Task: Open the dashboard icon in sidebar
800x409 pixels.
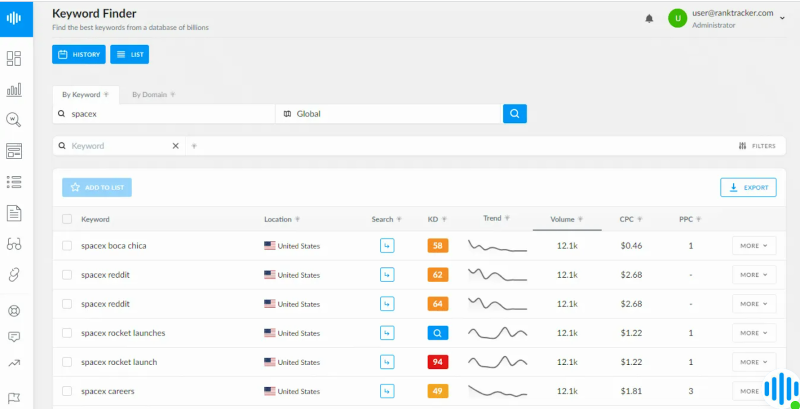Action: click(x=14, y=59)
